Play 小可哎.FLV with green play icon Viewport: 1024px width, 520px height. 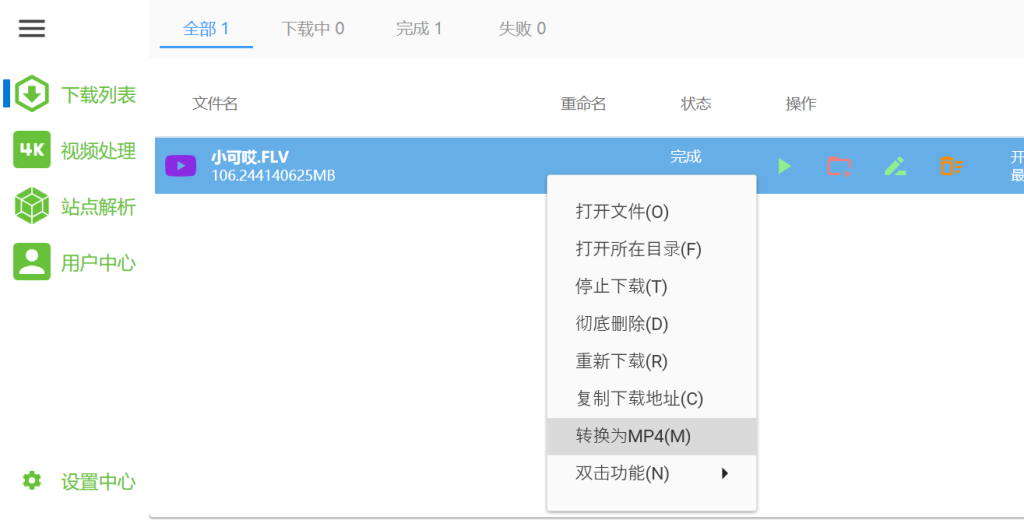(785, 166)
